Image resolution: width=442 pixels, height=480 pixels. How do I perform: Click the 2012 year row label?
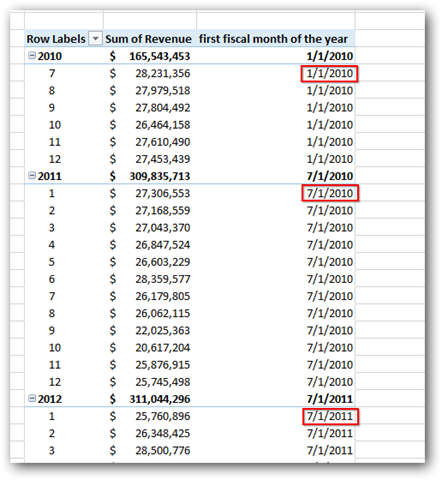coord(50,399)
